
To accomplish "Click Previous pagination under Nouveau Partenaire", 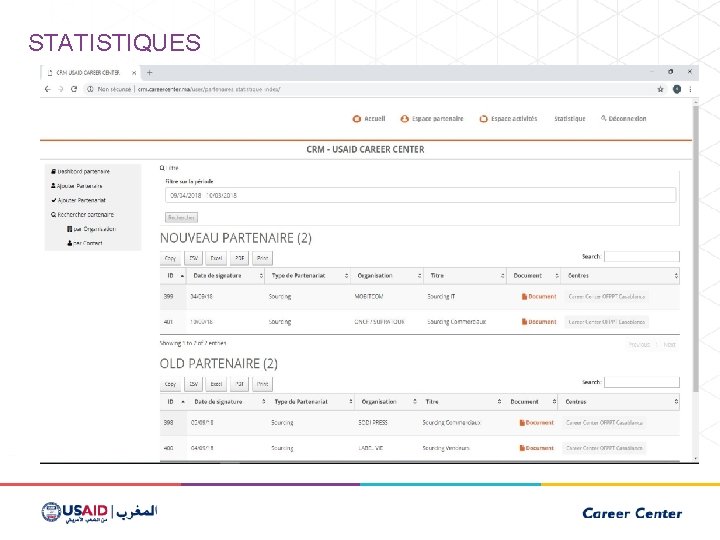I will pos(639,344).
